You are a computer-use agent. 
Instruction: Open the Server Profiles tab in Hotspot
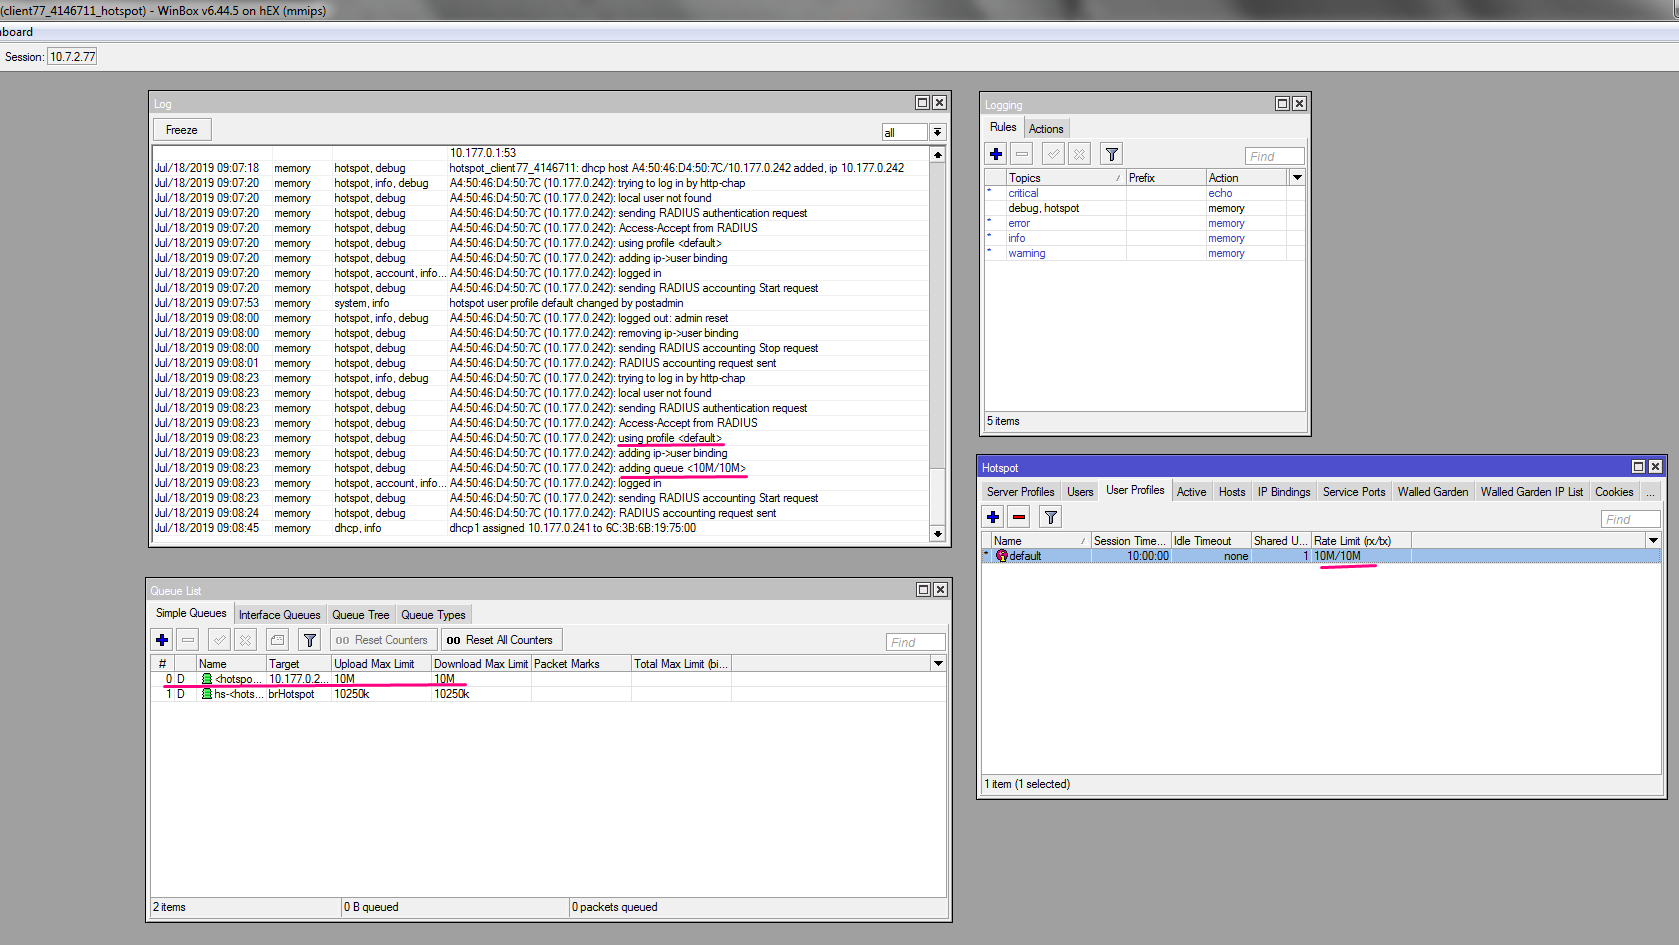point(1020,492)
